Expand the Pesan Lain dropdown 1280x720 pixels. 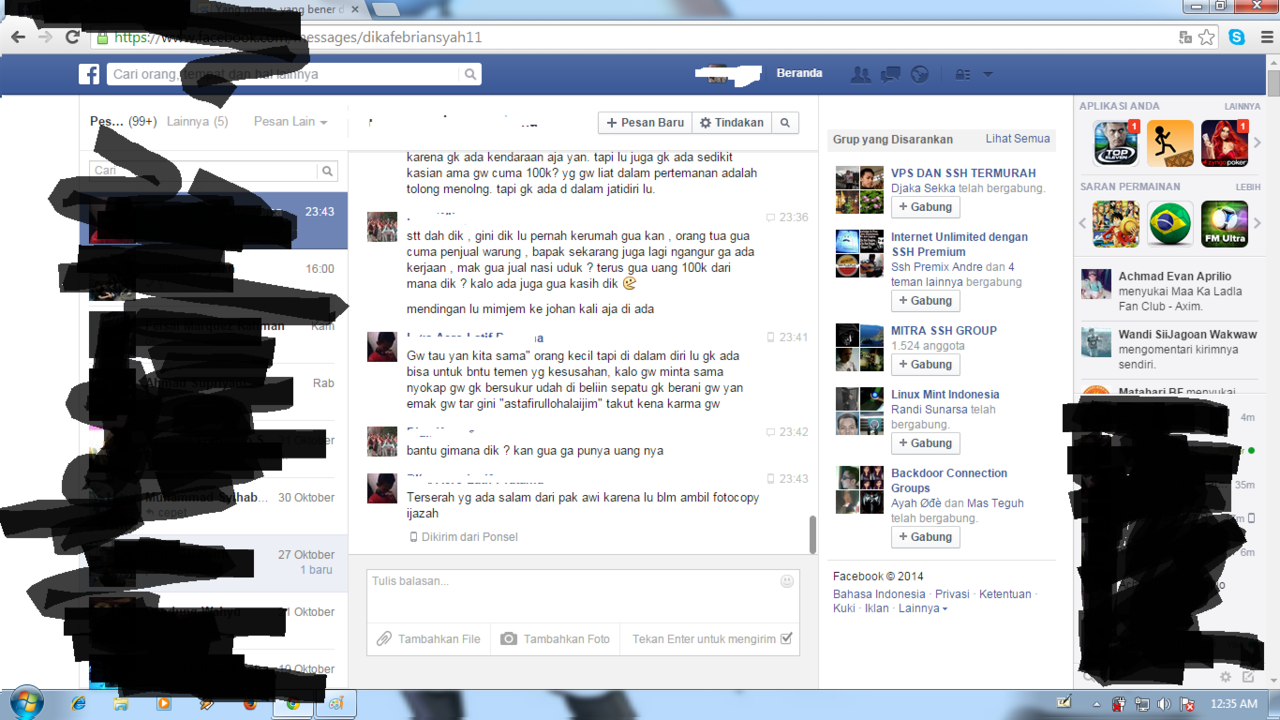[291, 122]
